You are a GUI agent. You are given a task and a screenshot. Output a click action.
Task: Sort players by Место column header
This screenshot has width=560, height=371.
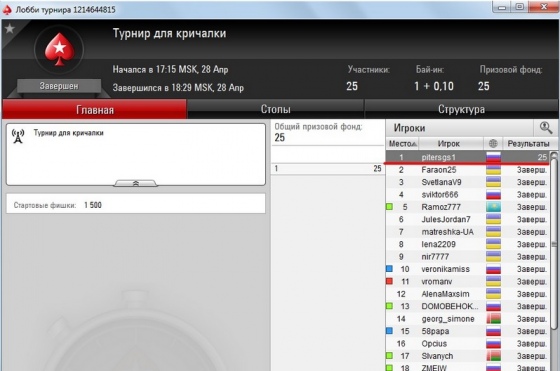point(402,144)
